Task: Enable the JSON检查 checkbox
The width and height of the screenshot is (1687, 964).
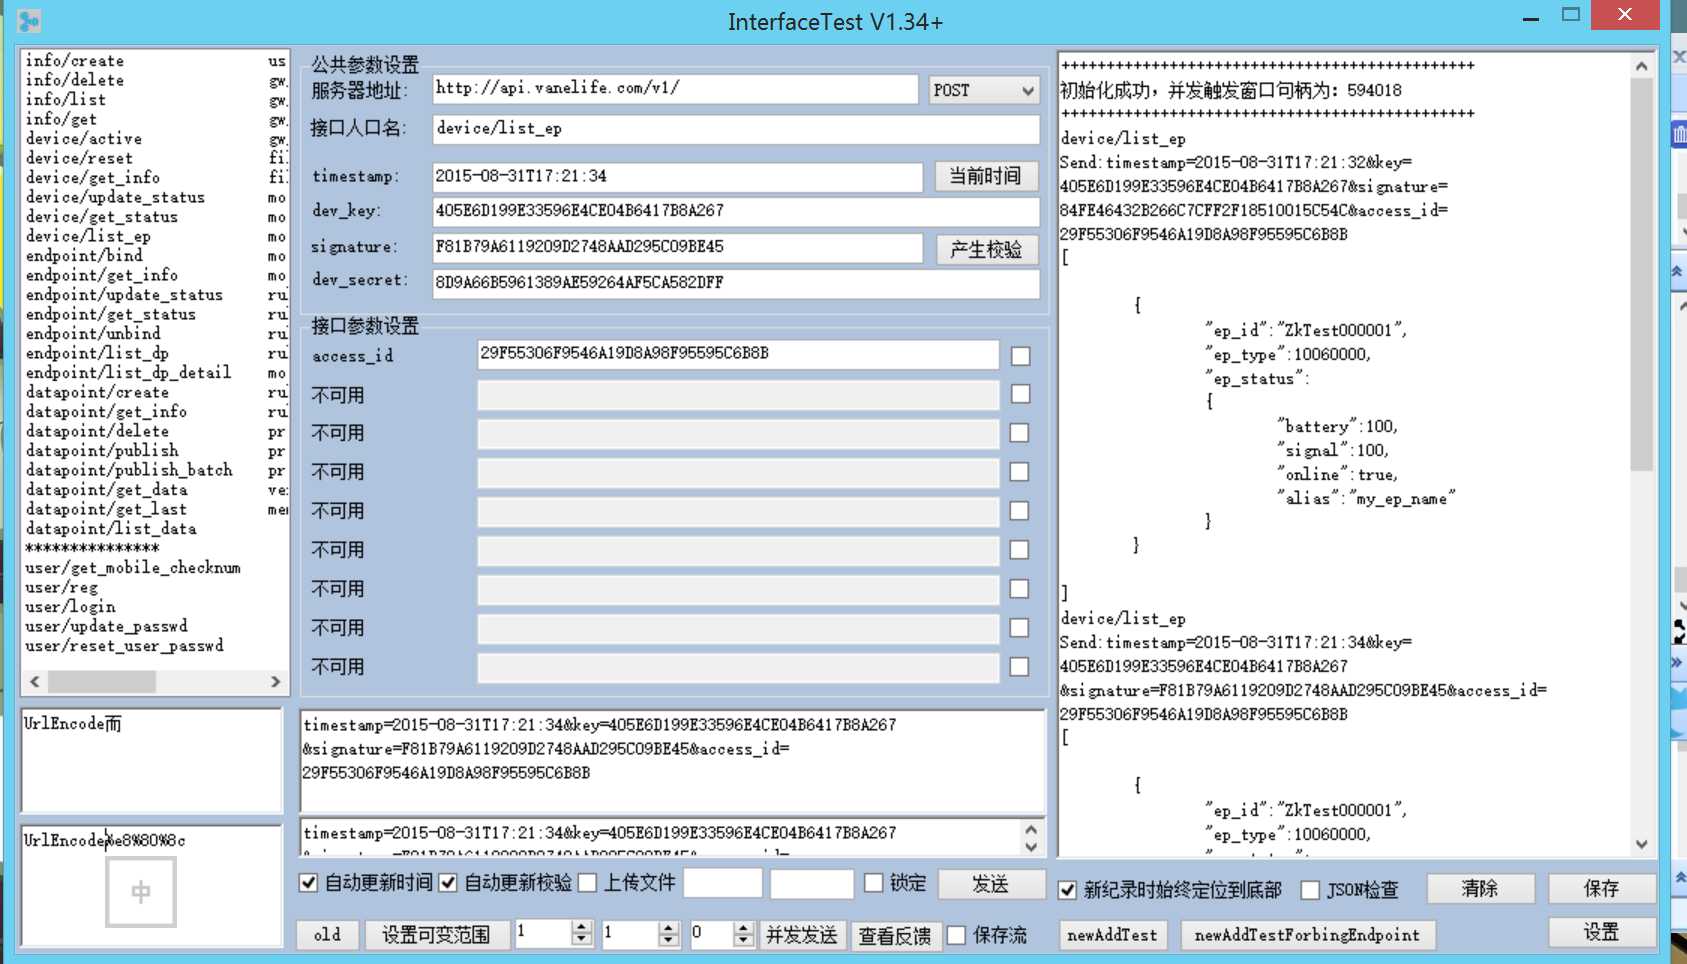Action: pyautogui.click(x=1310, y=890)
